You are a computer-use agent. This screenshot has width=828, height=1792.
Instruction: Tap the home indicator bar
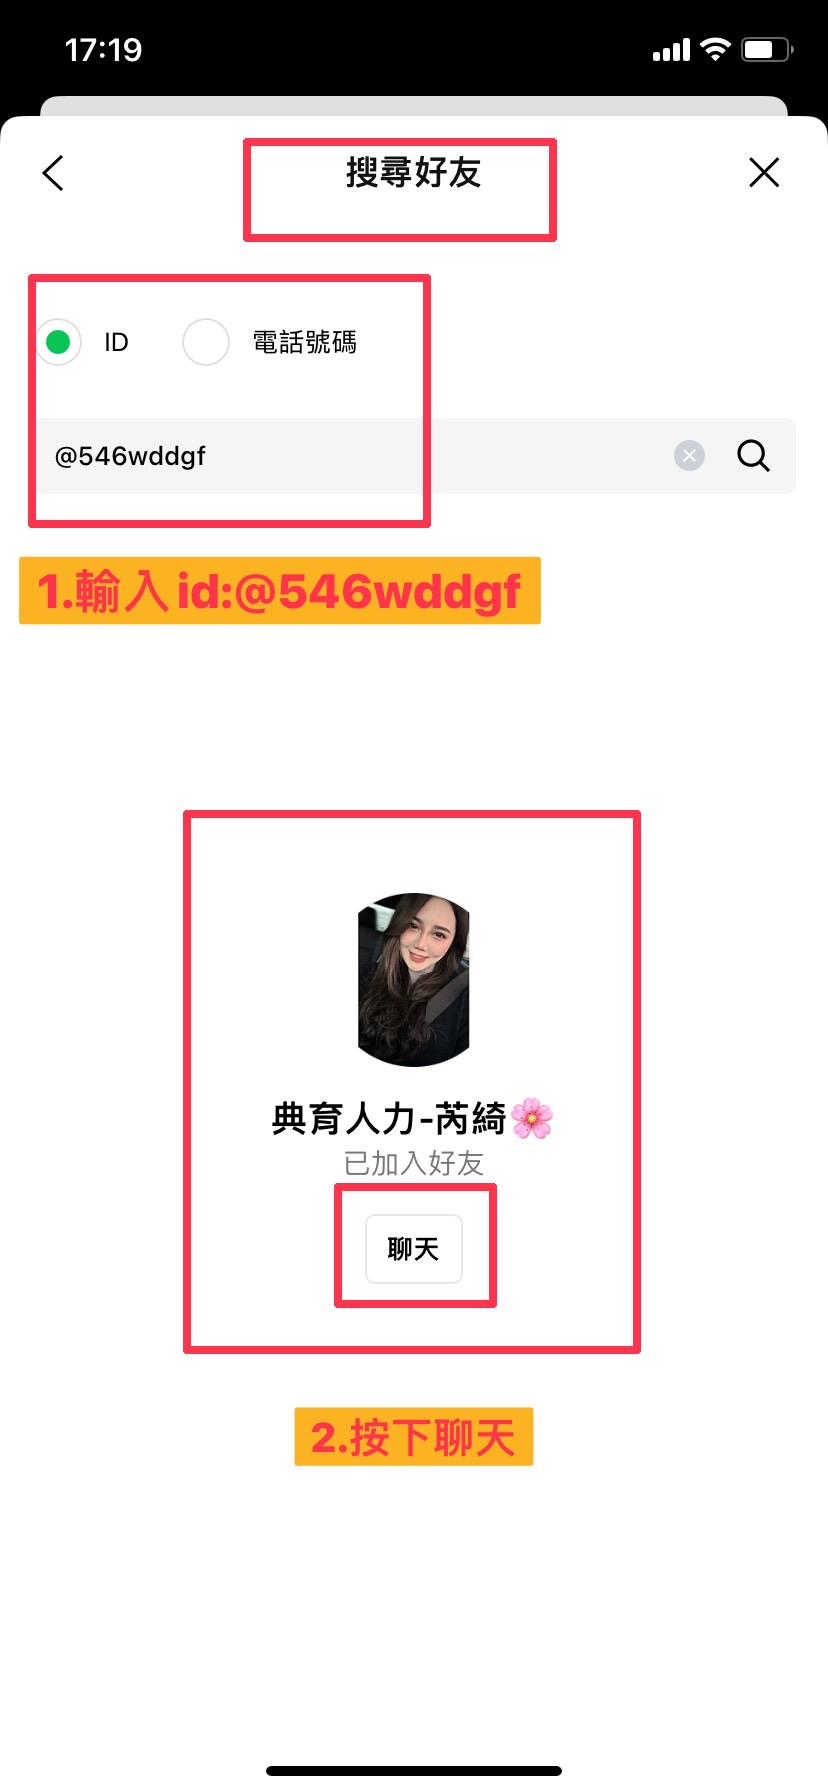pyautogui.click(x=414, y=1771)
